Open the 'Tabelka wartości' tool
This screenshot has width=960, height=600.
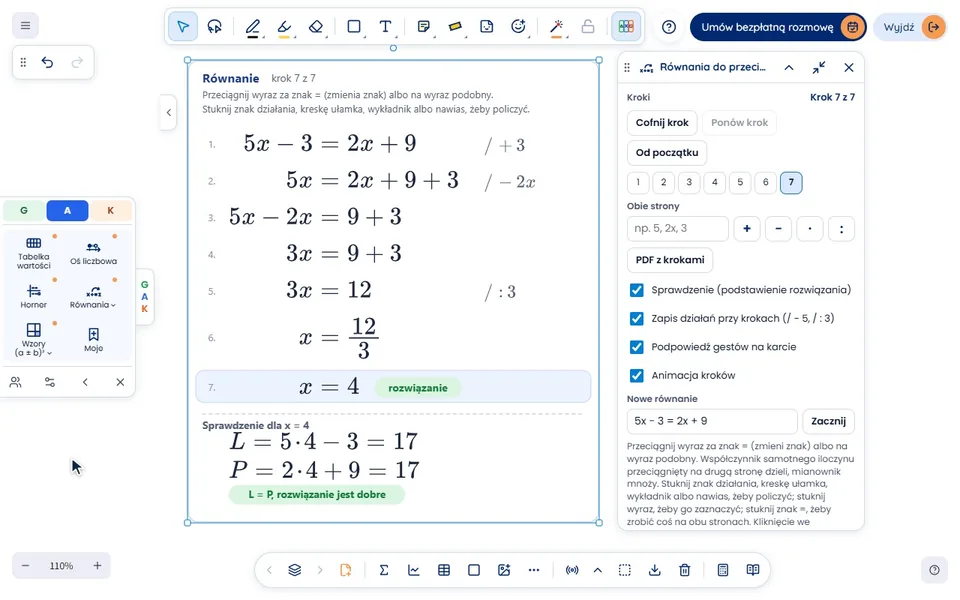click(34, 253)
